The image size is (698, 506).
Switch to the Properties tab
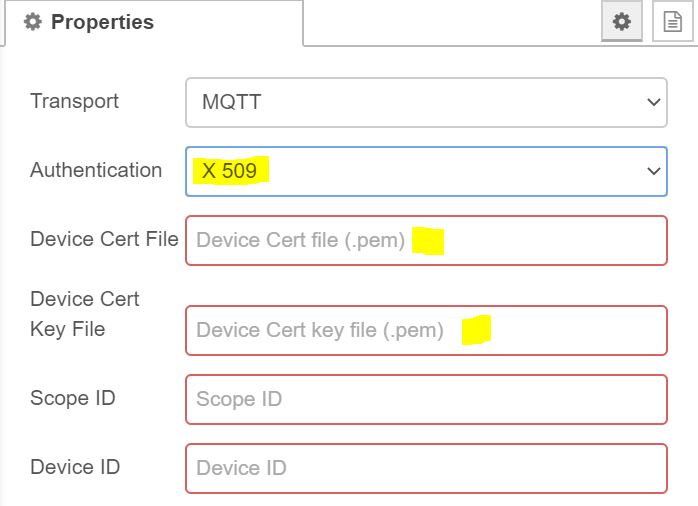point(100,22)
